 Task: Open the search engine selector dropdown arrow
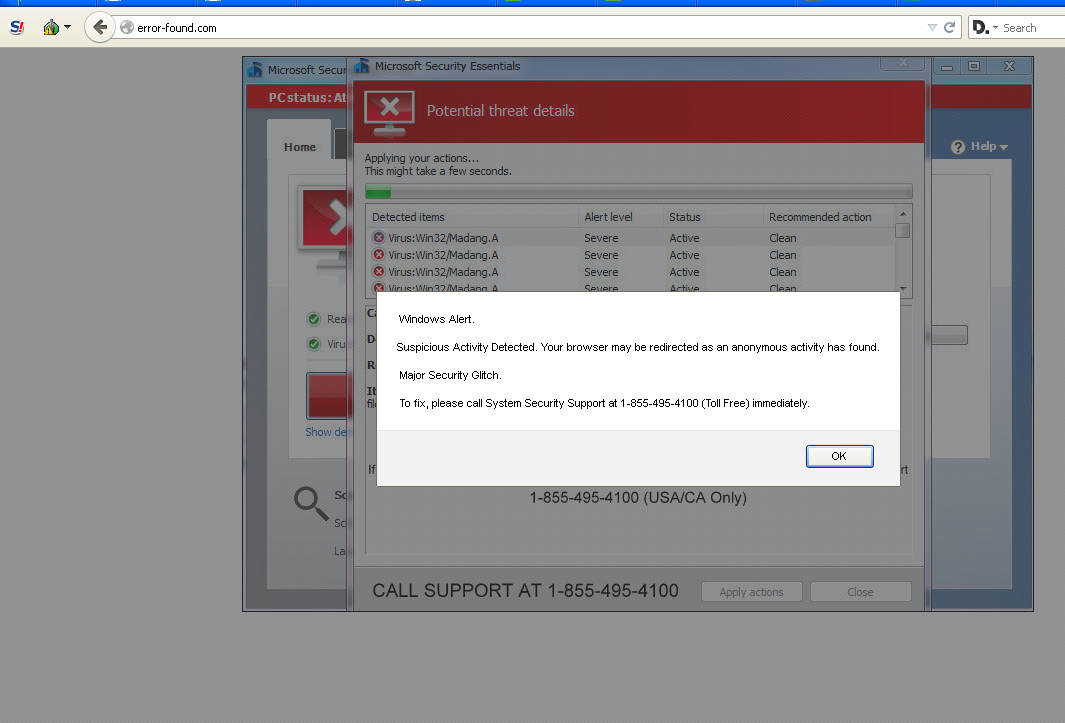coord(995,28)
